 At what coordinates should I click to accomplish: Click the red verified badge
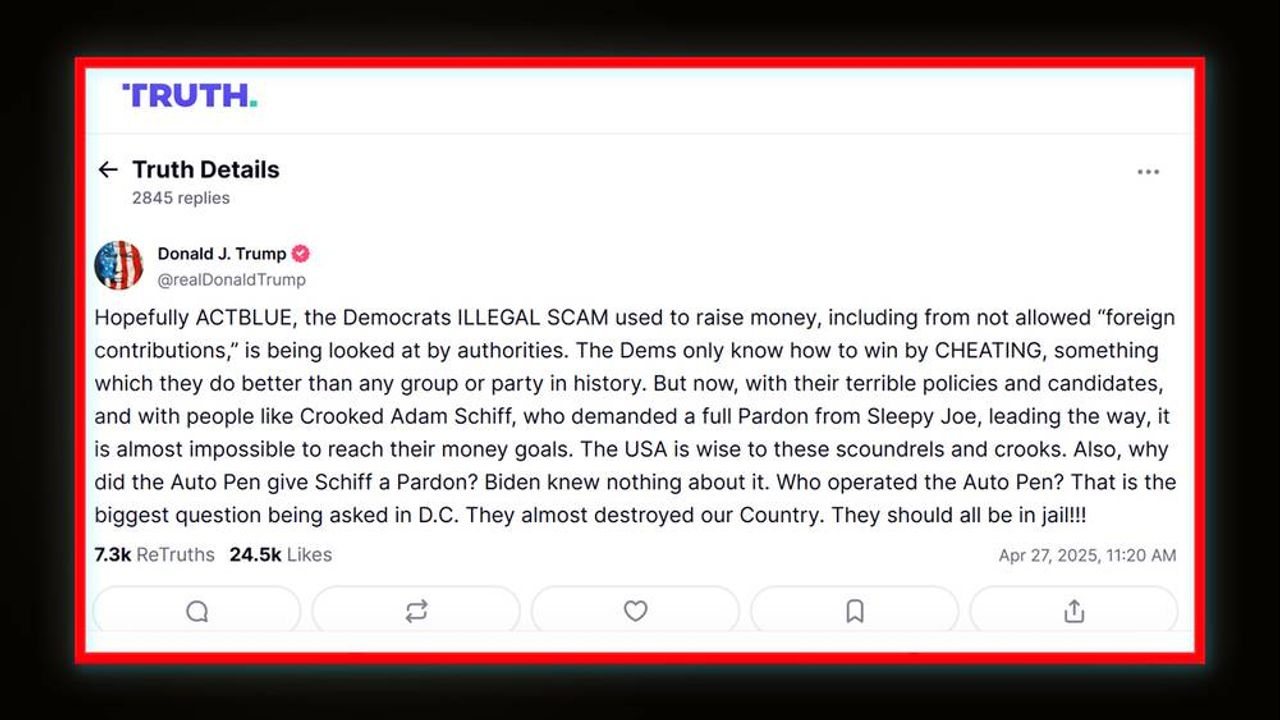[x=300, y=254]
